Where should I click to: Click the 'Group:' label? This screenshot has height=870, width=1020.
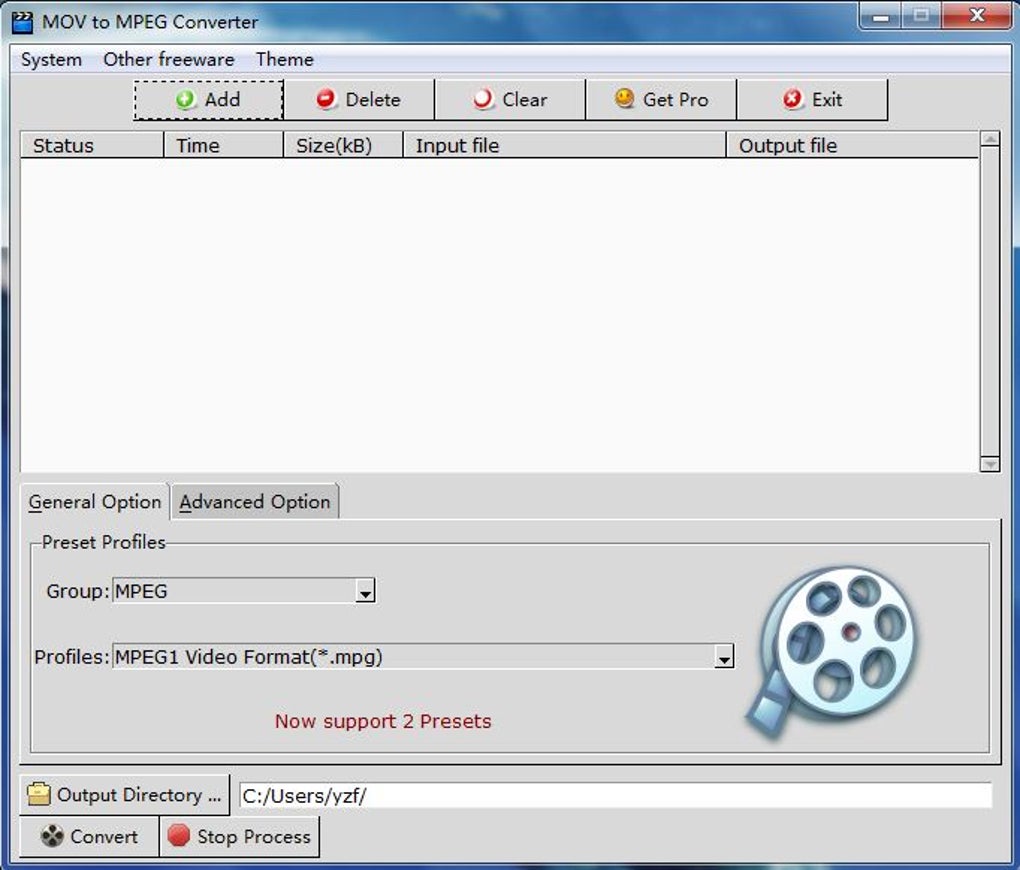coord(78,591)
